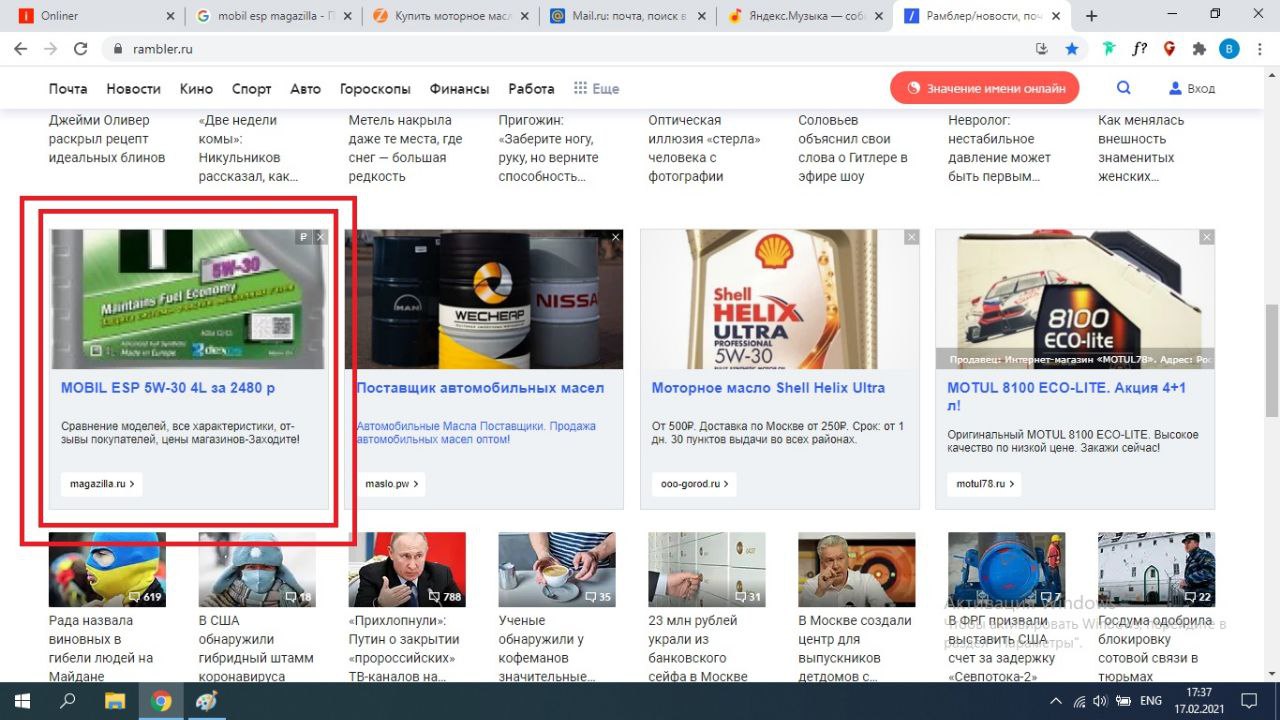Show hidden system tray icons
This screenshot has height=720, width=1280.
(1057, 701)
